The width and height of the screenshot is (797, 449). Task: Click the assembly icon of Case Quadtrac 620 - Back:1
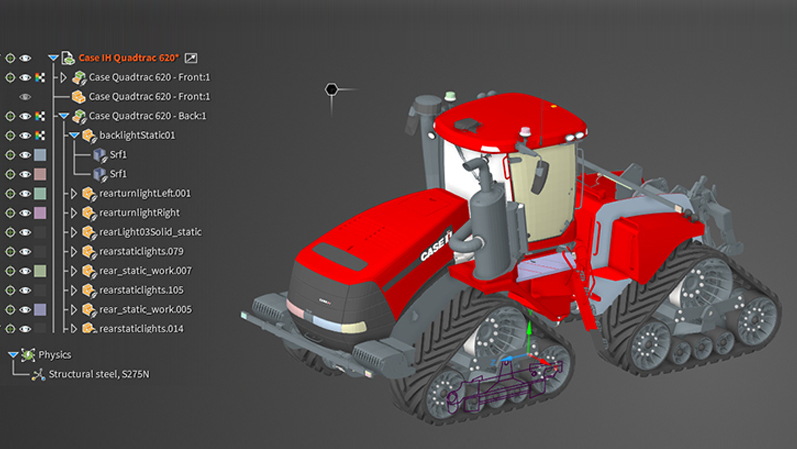coord(79,116)
